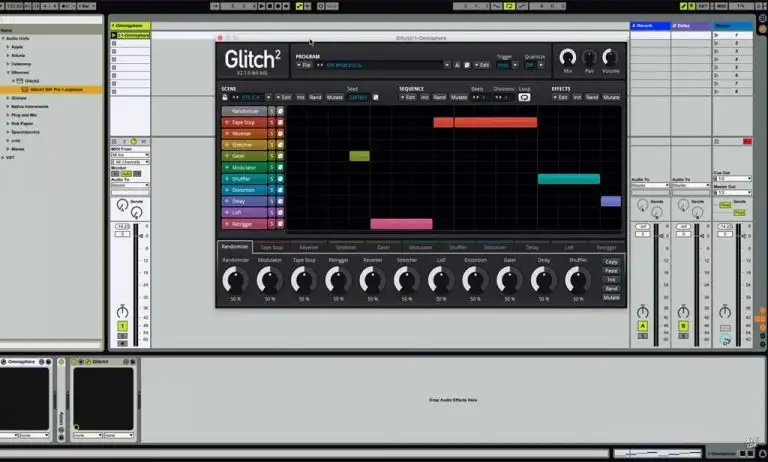The height and width of the screenshot is (462, 768).
Task: Select the teal Shuffler block in the sequencer
Action: point(569,179)
